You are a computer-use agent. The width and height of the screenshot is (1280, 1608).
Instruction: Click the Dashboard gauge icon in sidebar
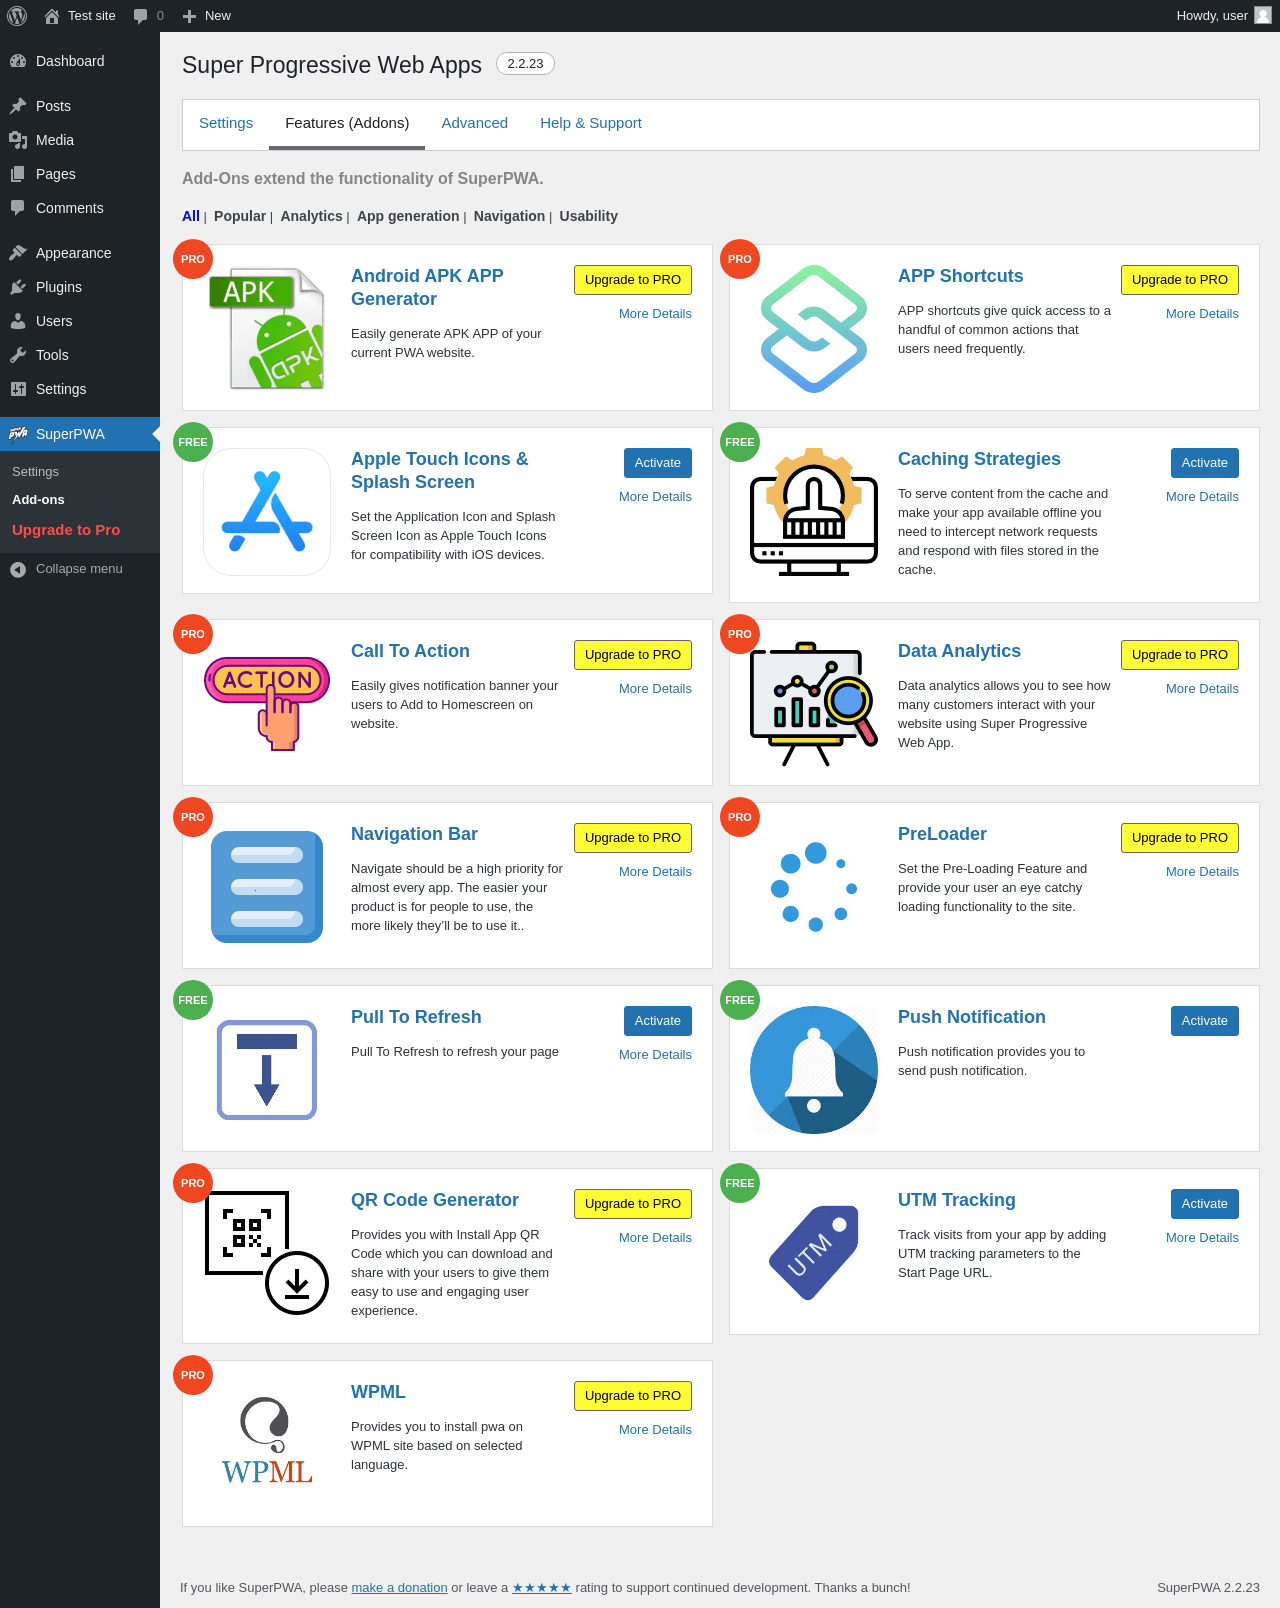coord(18,61)
